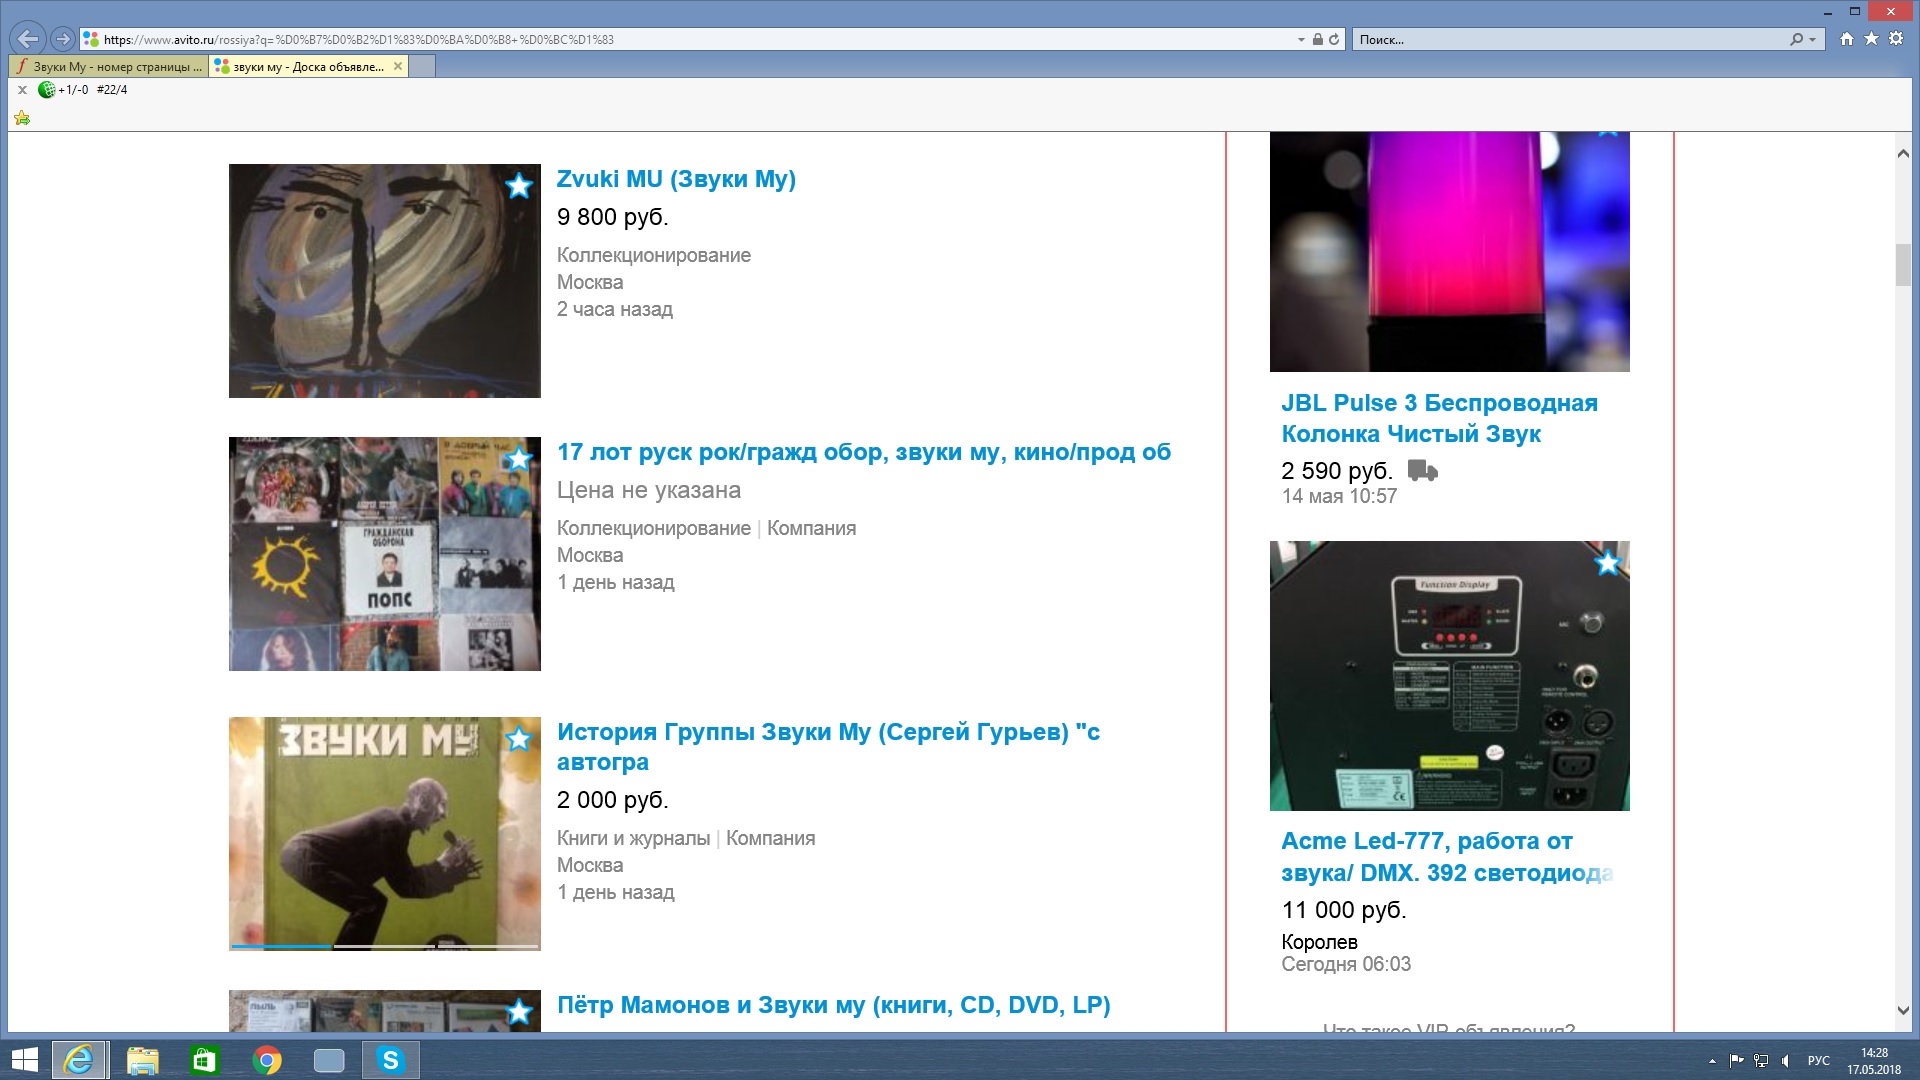Open the browser Home page icon
Image resolution: width=1920 pixels, height=1080 pixels.
pyautogui.click(x=1846, y=39)
